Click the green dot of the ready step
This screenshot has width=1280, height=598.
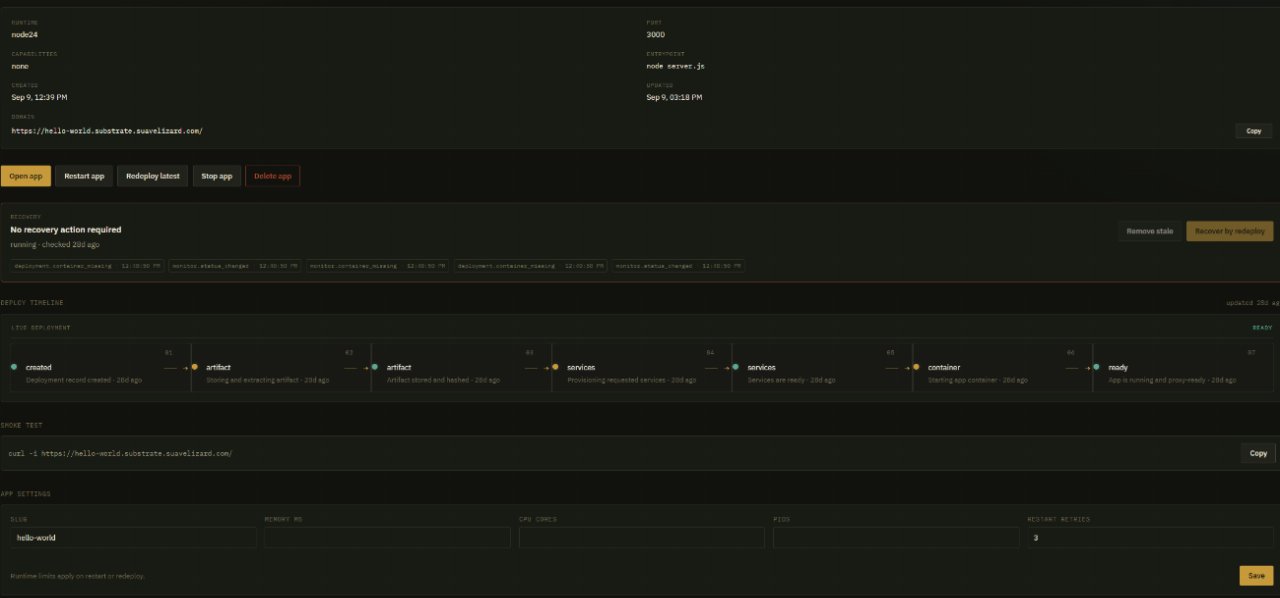pyautogui.click(x=1096, y=367)
